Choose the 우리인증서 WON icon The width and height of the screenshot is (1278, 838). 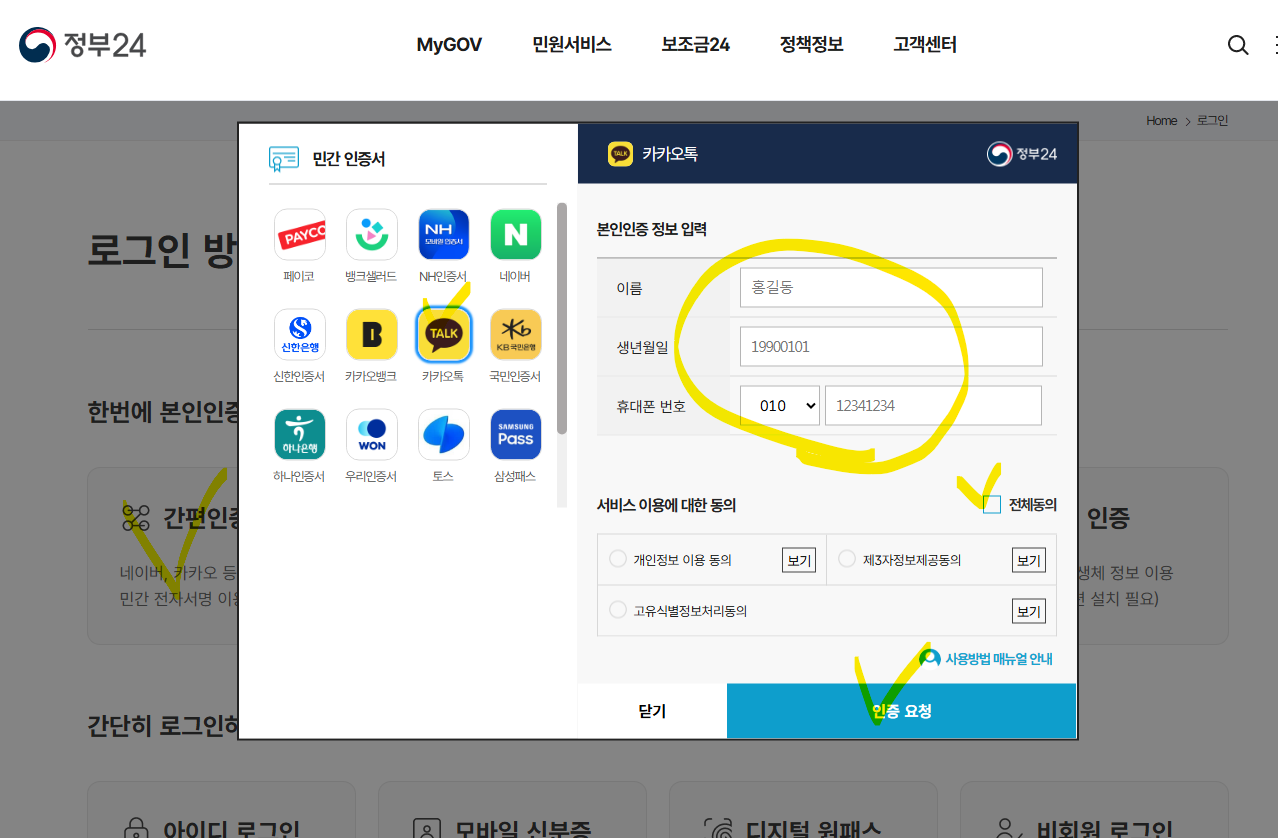pos(371,434)
